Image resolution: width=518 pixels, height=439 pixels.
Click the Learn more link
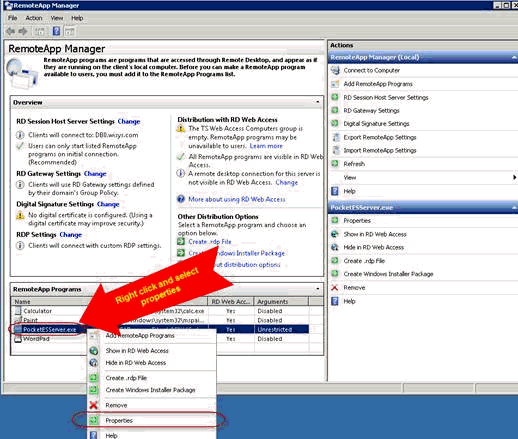[x=266, y=146]
